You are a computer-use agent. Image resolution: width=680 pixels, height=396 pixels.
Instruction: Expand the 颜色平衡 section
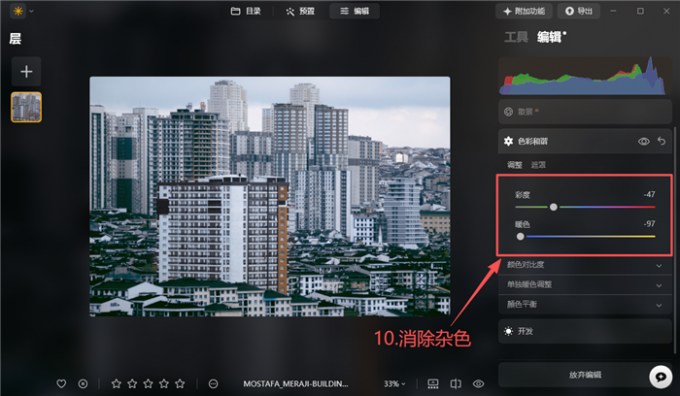[585, 304]
